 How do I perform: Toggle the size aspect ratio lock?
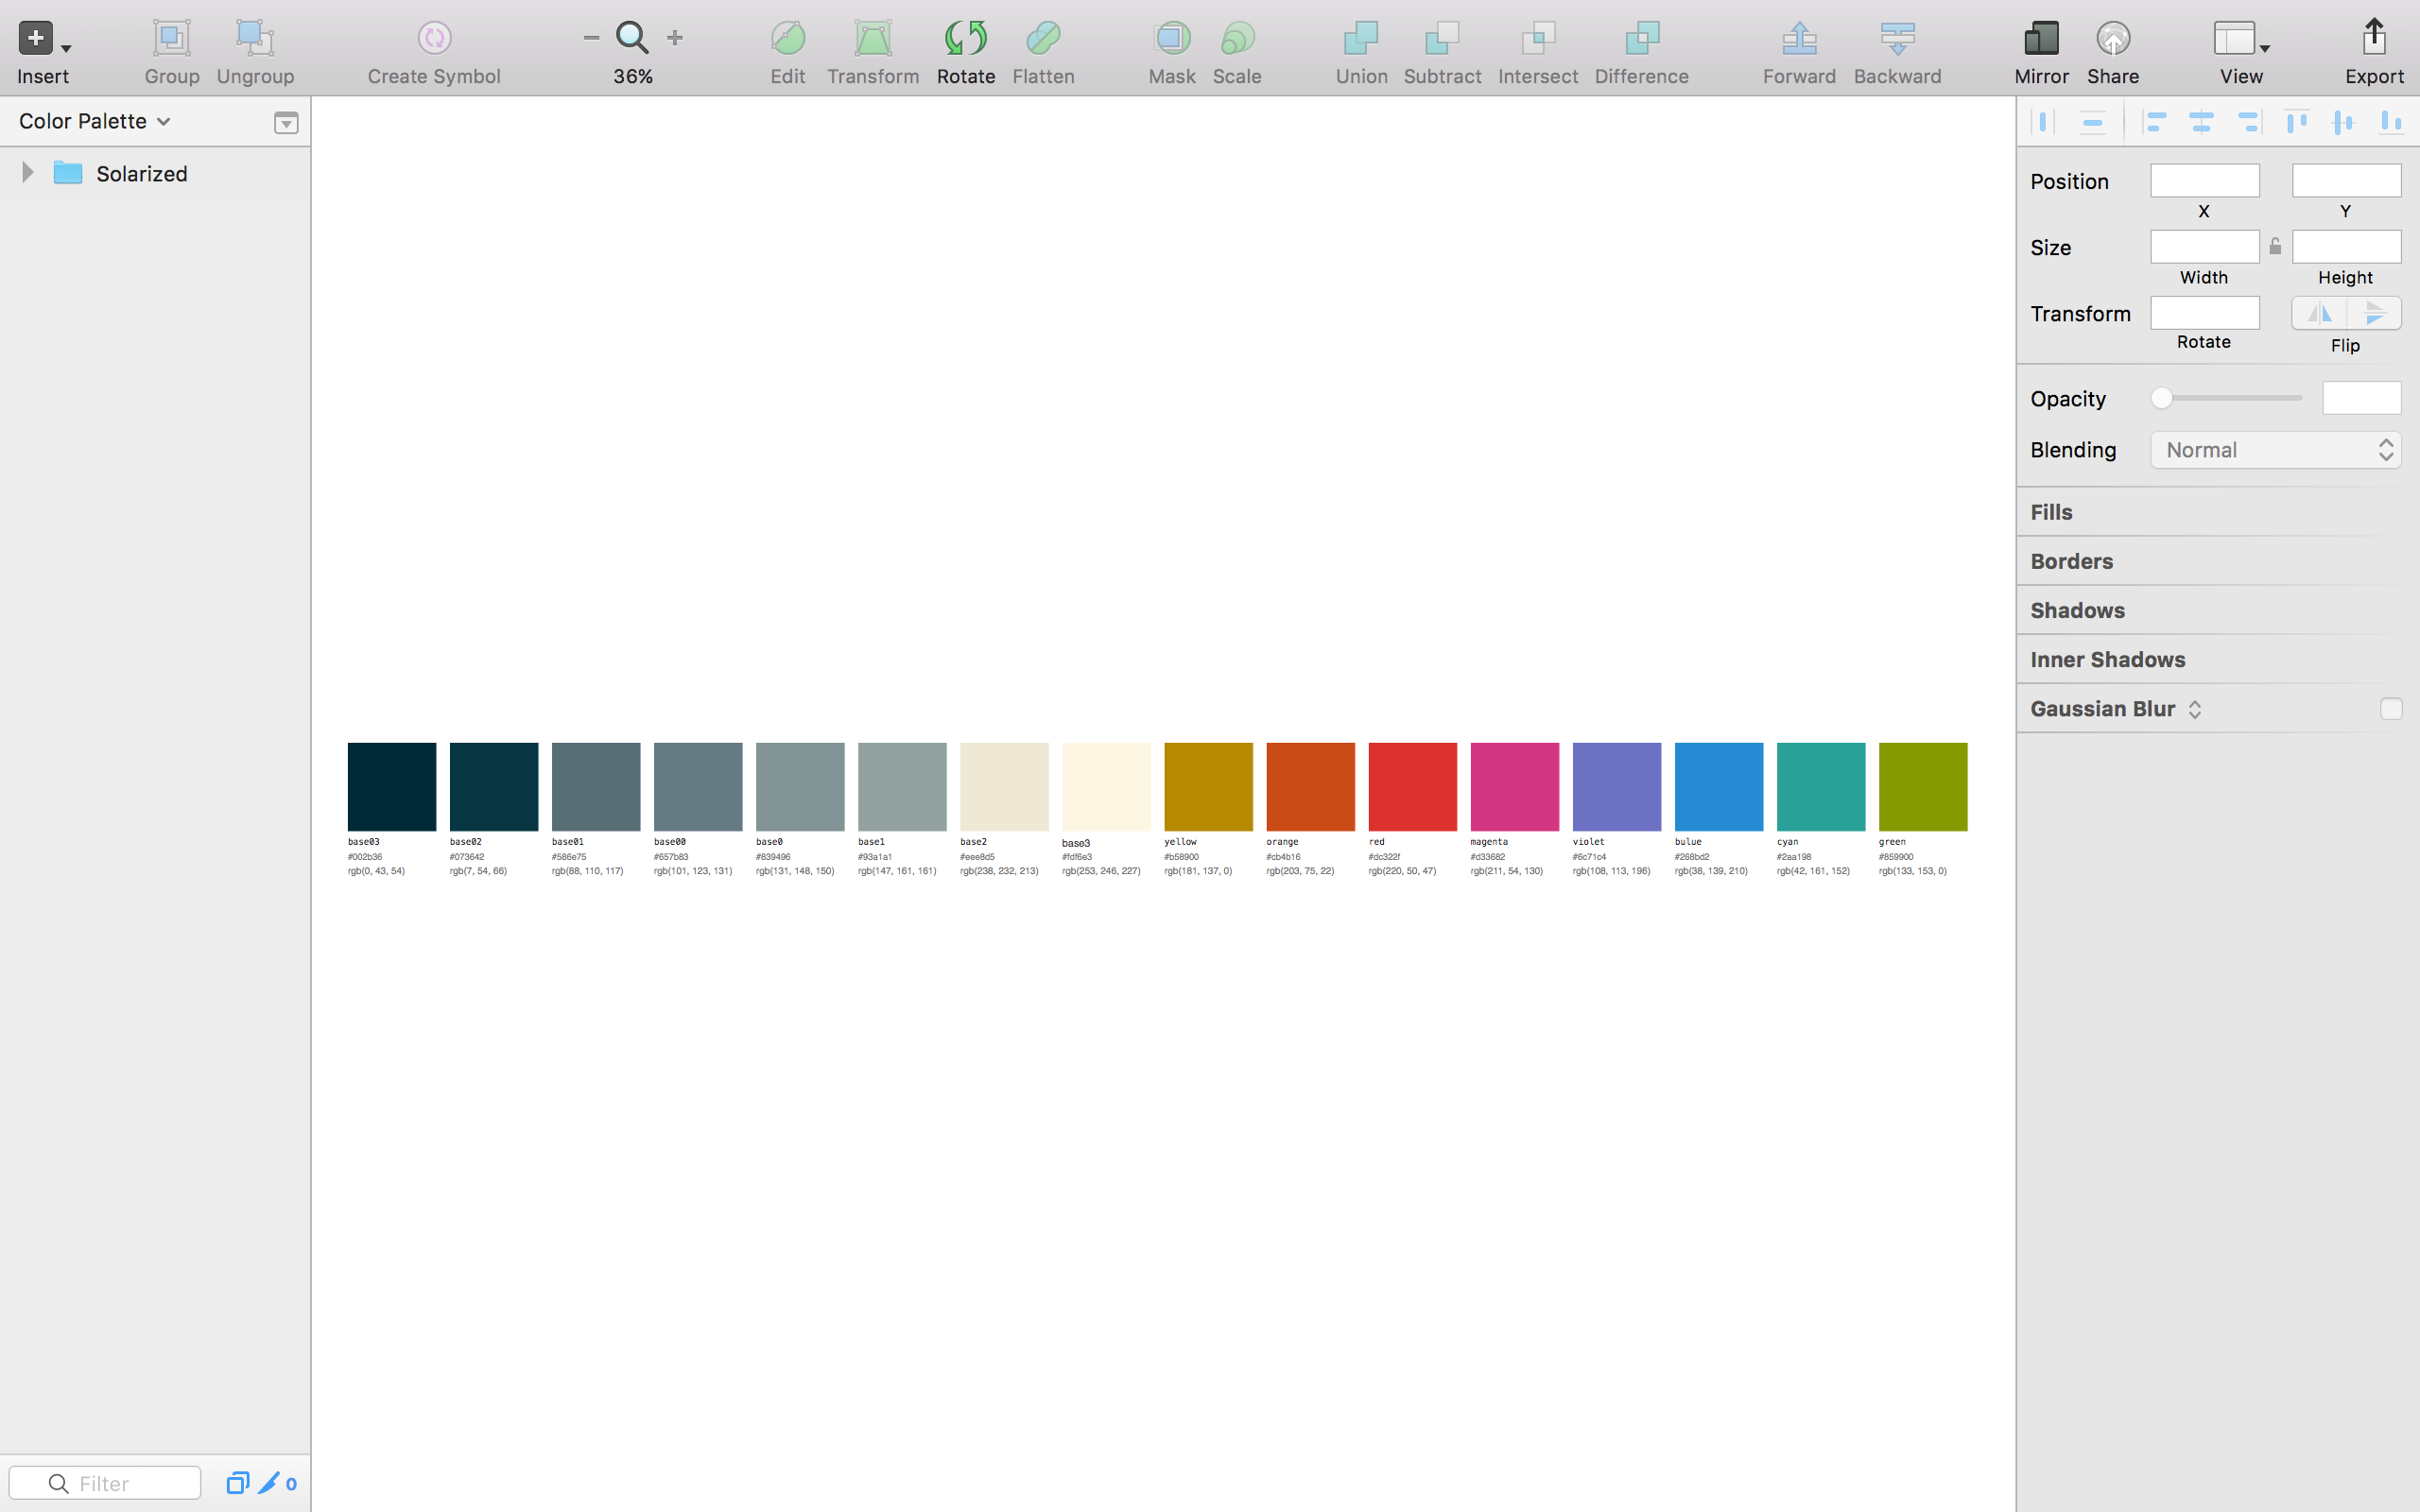(2275, 246)
